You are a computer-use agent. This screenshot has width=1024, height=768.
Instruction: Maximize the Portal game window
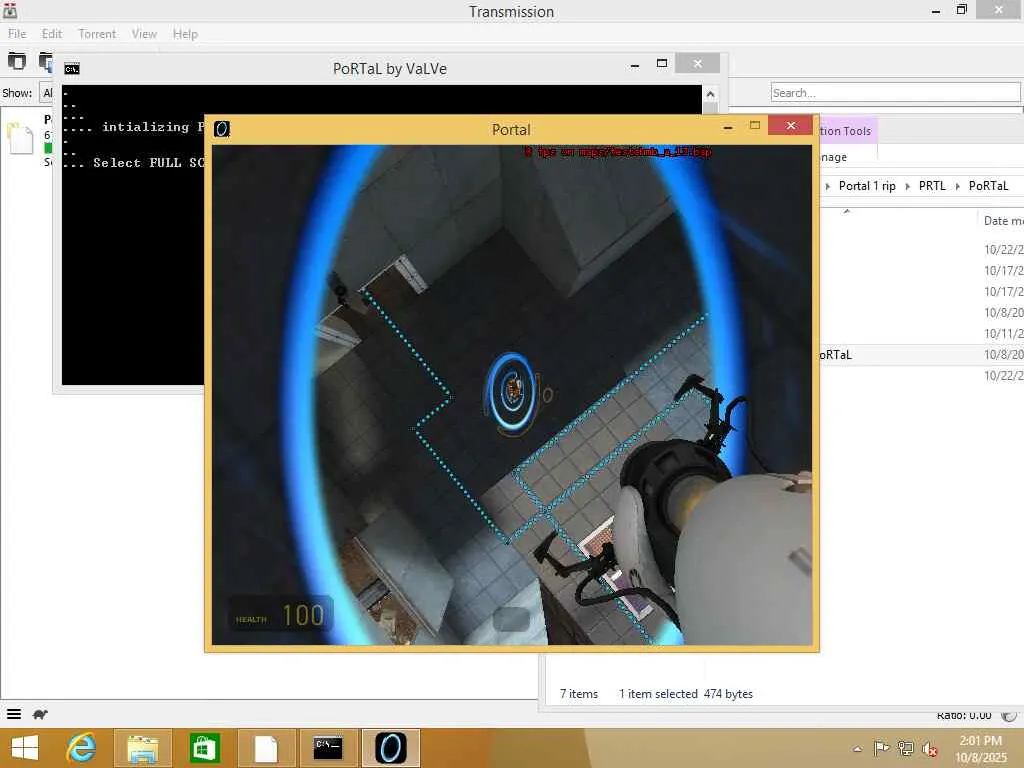click(755, 125)
